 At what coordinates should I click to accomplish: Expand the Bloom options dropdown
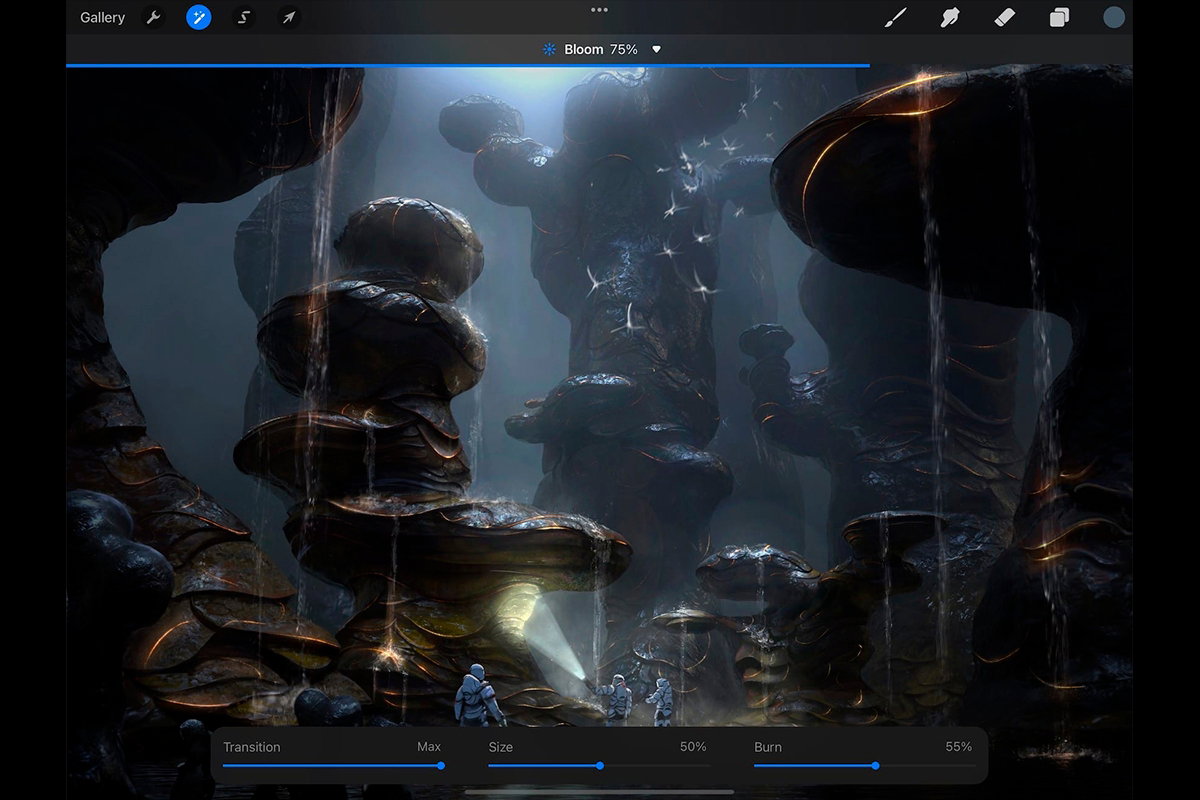coord(656,48)
